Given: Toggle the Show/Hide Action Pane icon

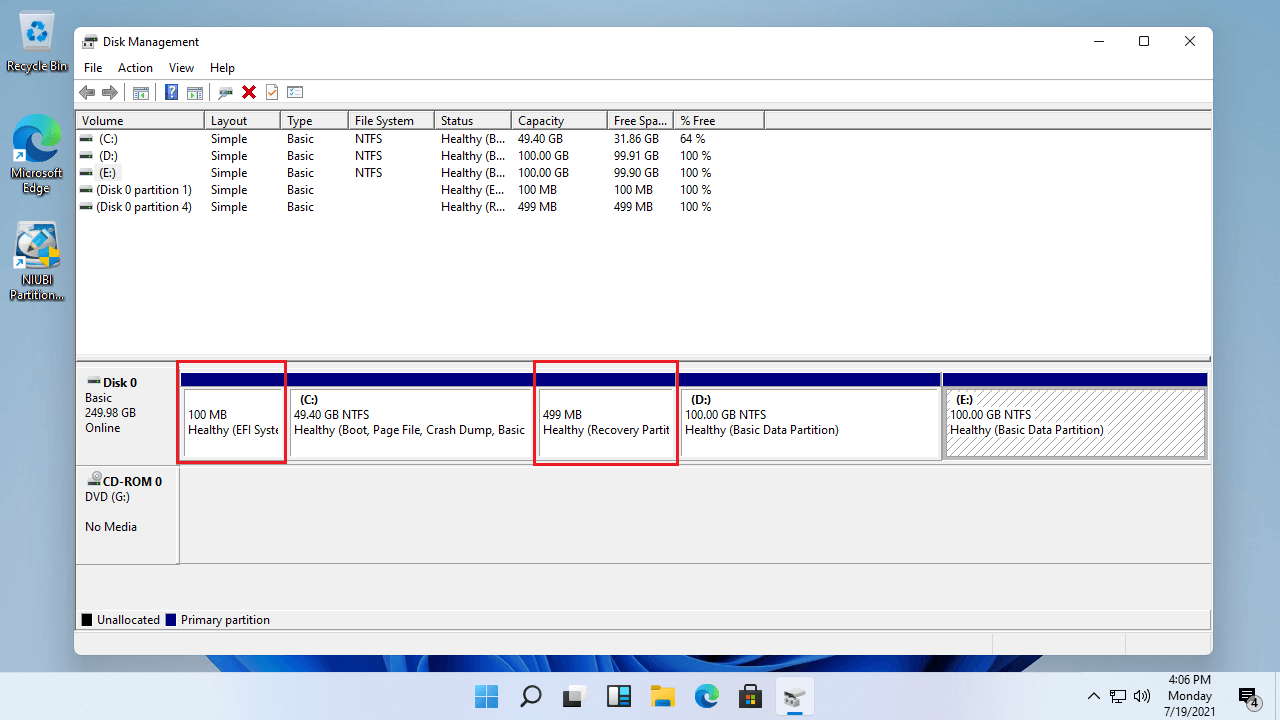Looking at the screenshot, I should tap(194, 92).
